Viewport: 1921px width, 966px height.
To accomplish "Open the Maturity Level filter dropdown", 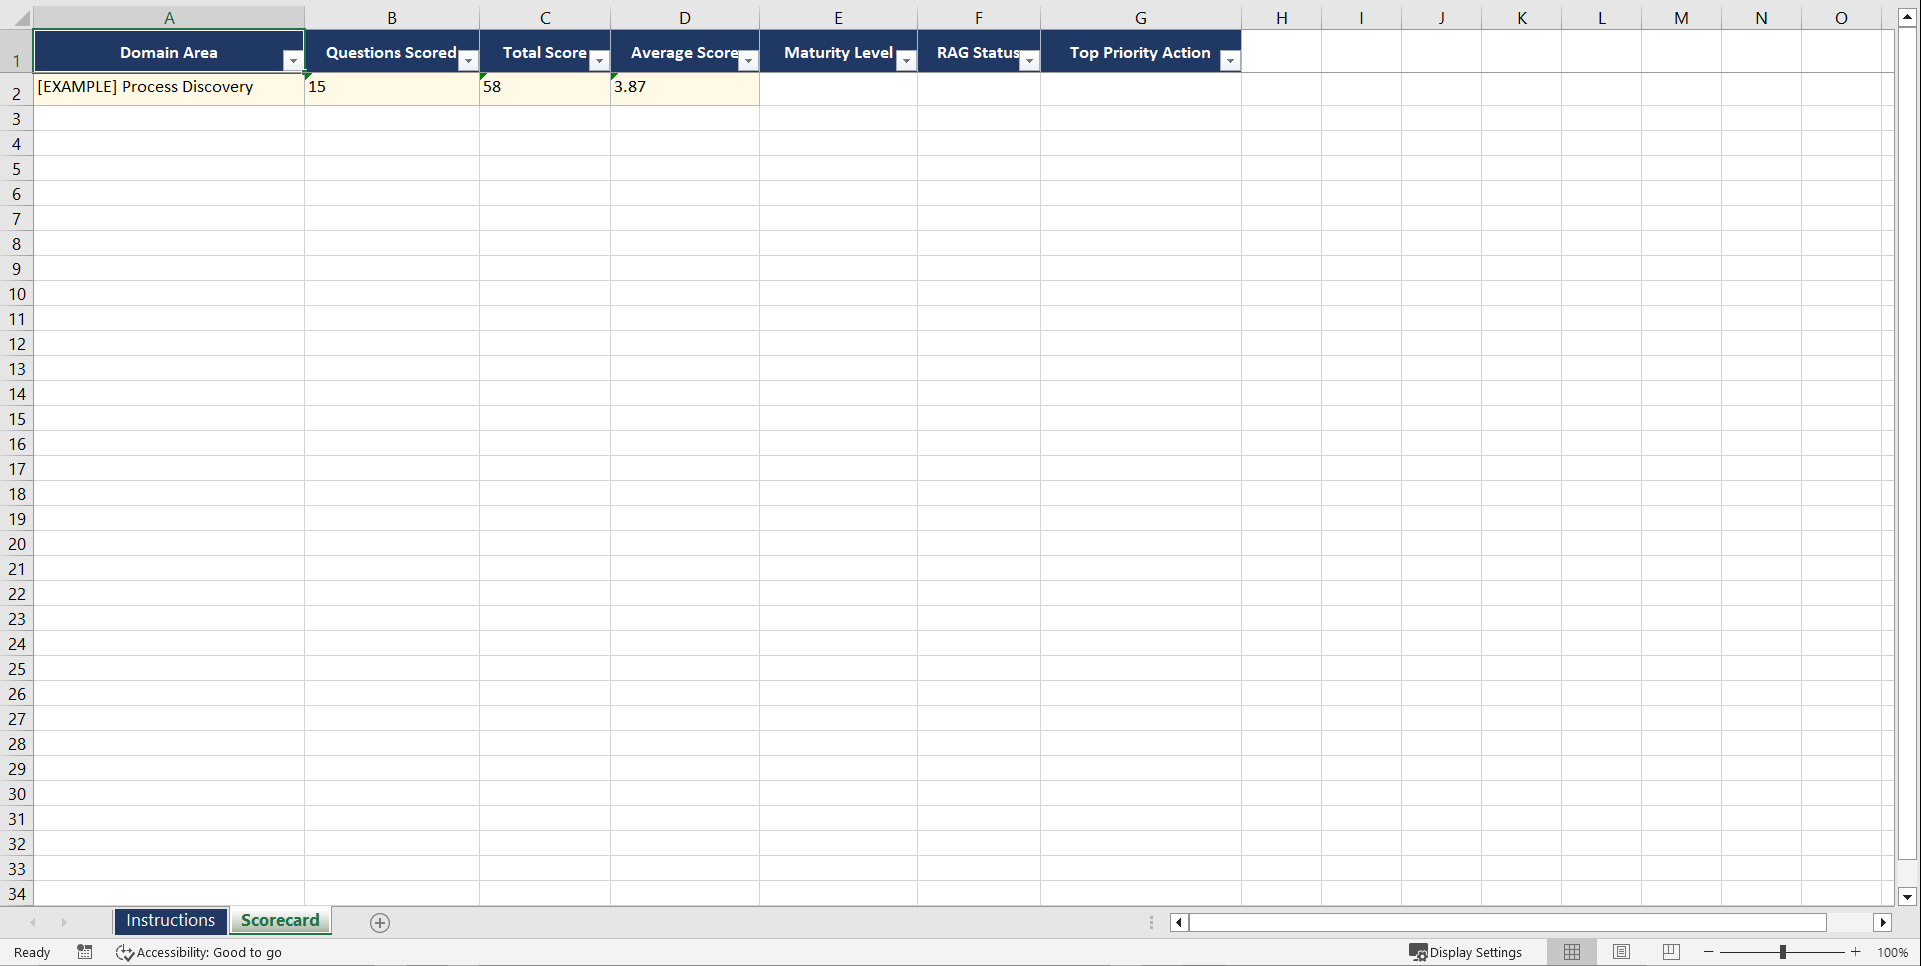I will [906, 61].
